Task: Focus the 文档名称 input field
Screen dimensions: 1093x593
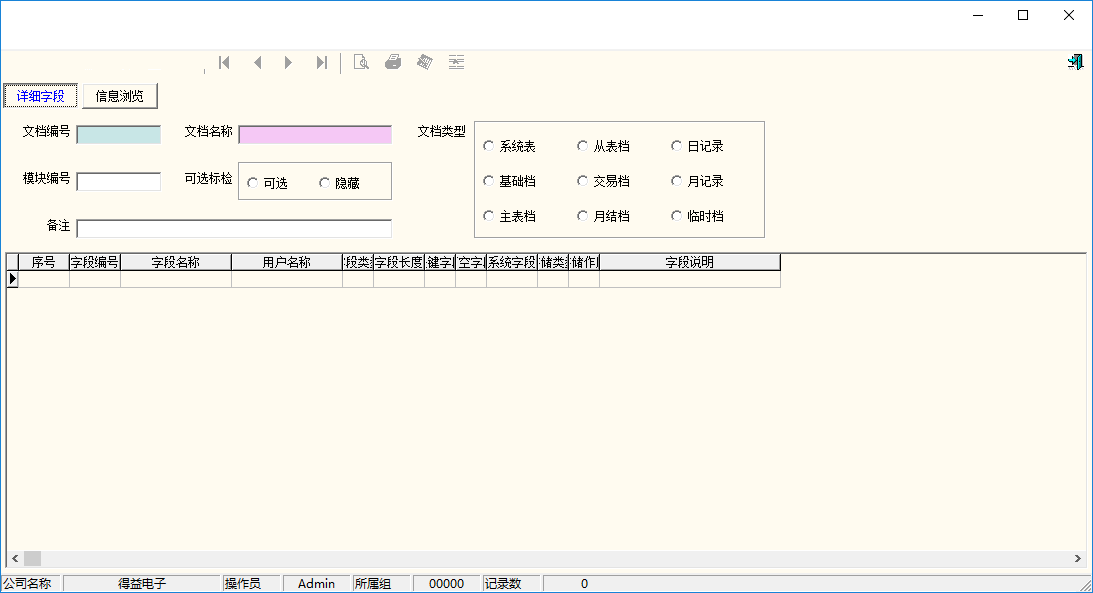Action: pyautogui.click(x=315, y=134)
